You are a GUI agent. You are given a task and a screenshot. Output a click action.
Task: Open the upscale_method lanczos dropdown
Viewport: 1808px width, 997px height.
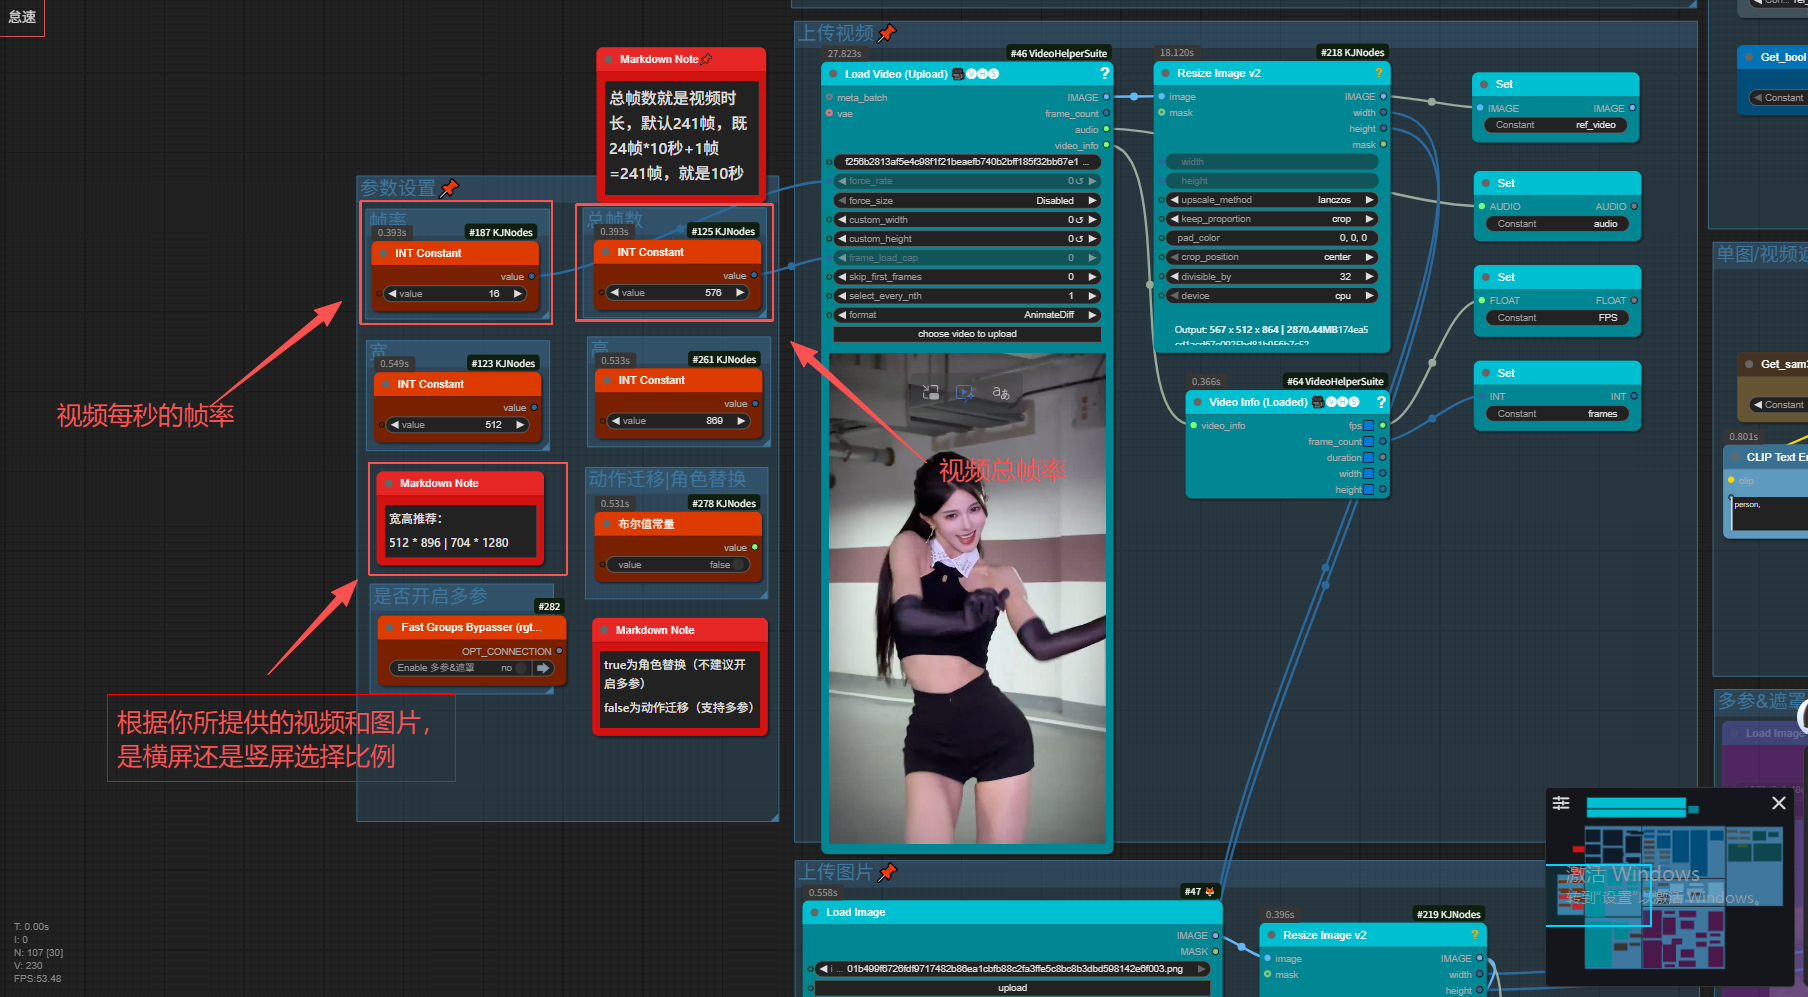pos(1272,200)
